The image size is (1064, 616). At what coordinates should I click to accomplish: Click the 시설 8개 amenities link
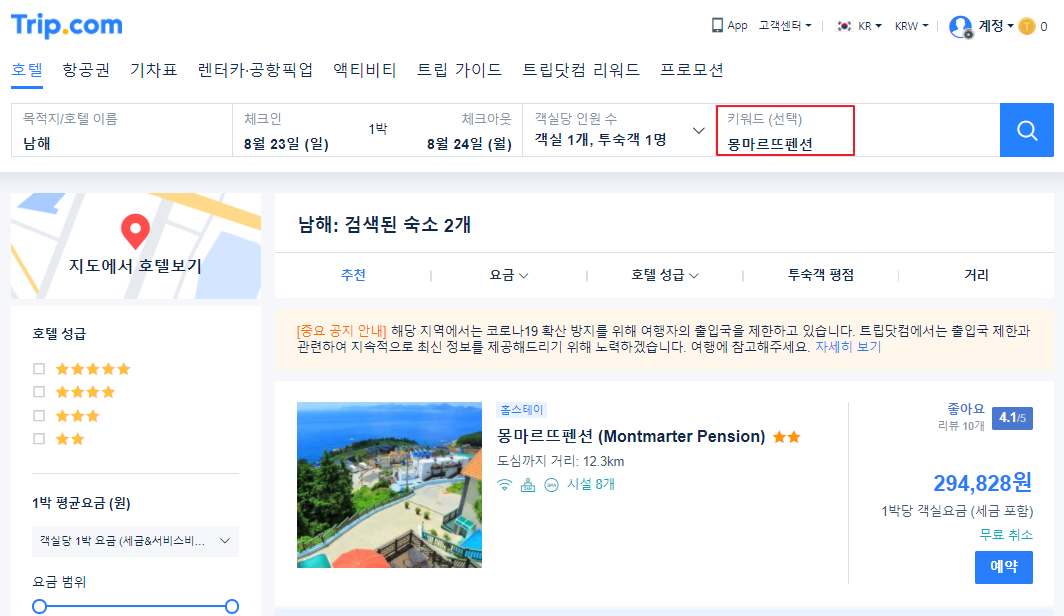(x=590, y=484)
